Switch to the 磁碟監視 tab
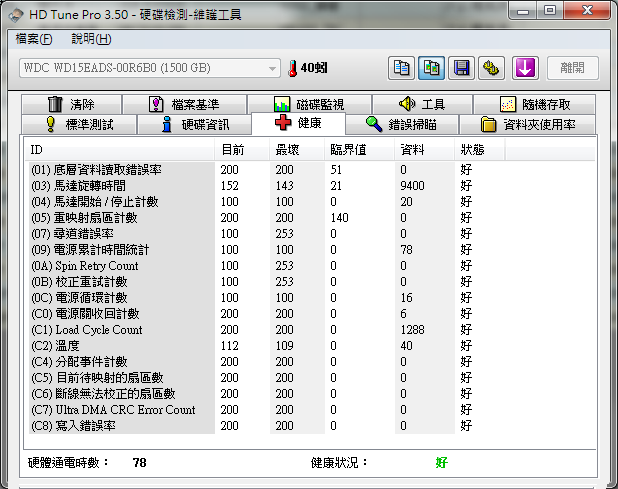The width and height of the screenshot is (618, 489). (x=309, y=104)
